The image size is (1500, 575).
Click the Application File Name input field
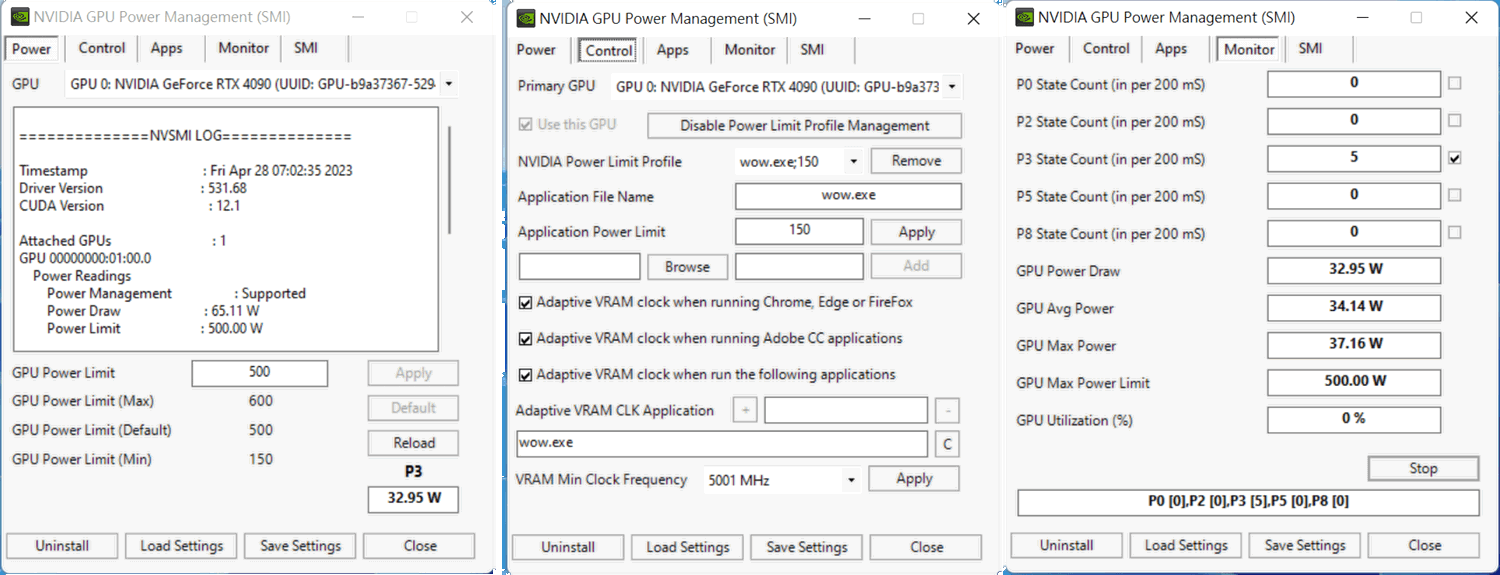tap(848, 196)
